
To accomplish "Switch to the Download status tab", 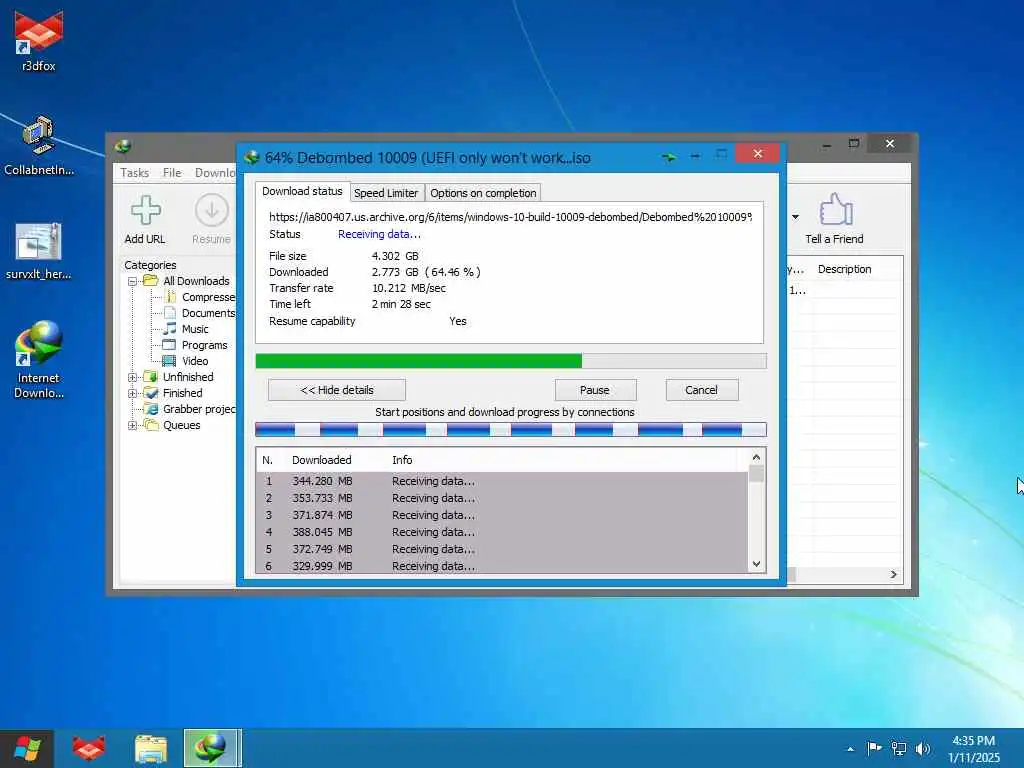I will click(302, 191).
